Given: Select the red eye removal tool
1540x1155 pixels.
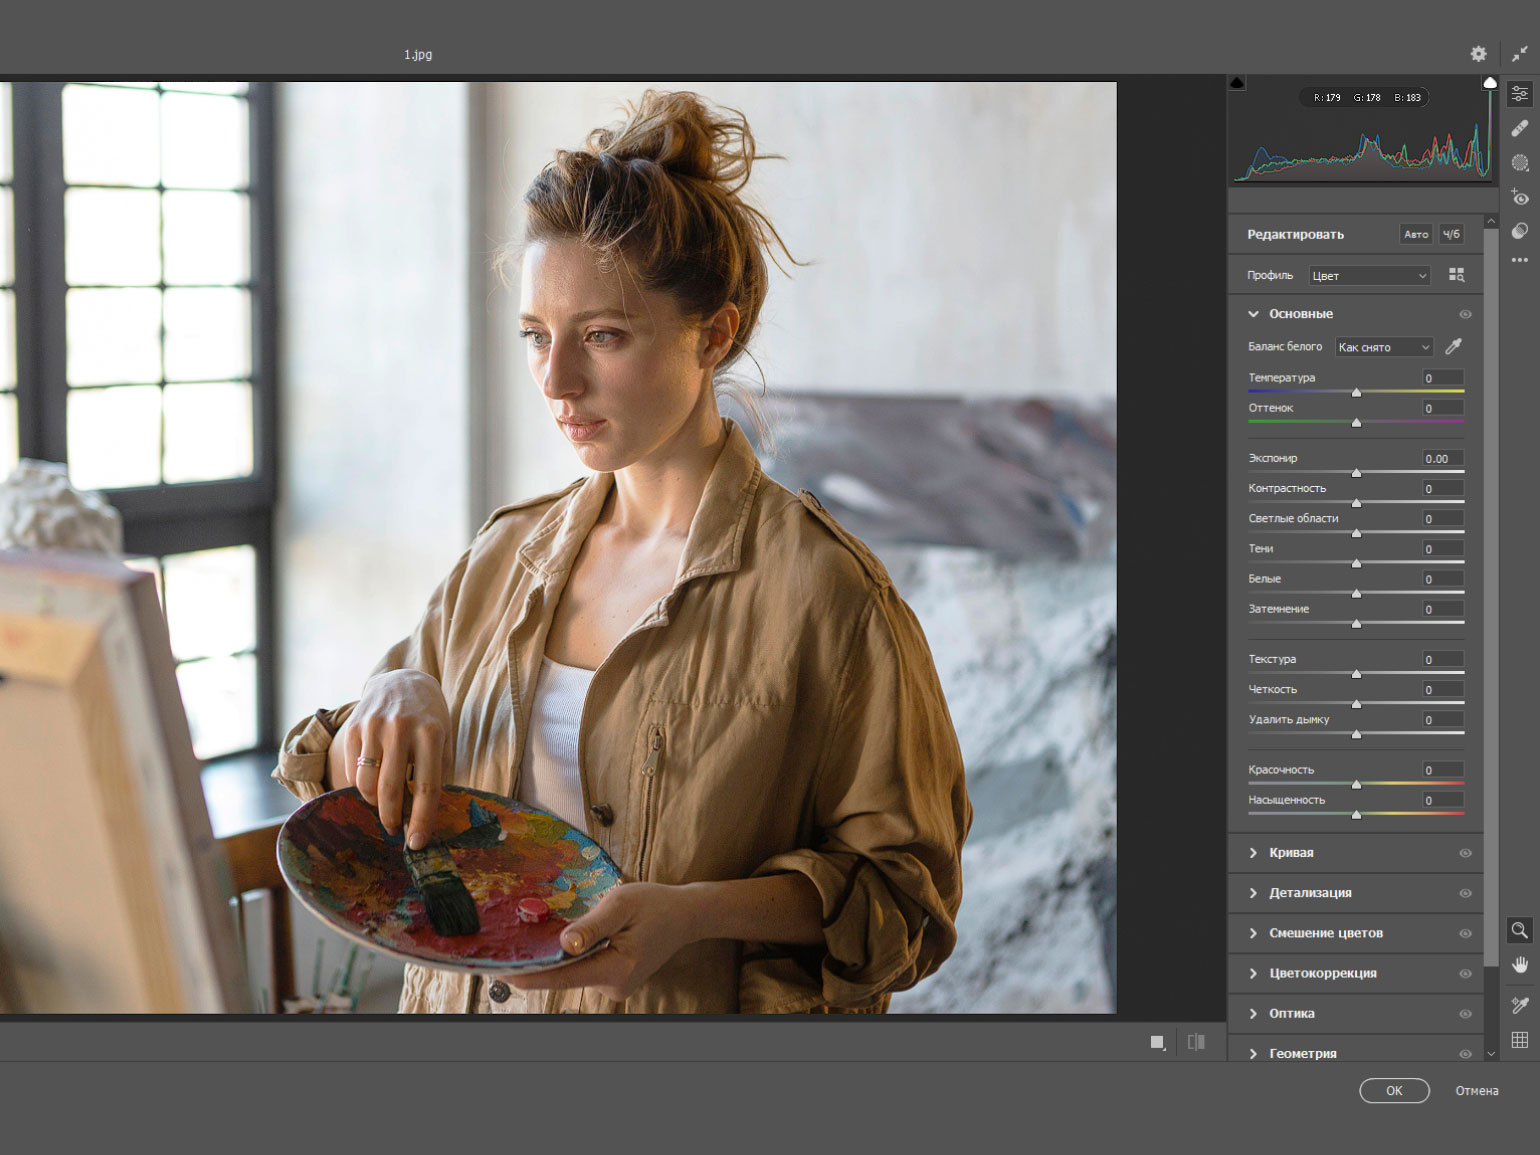Looking at the screenshot, I should [1519, 197].
